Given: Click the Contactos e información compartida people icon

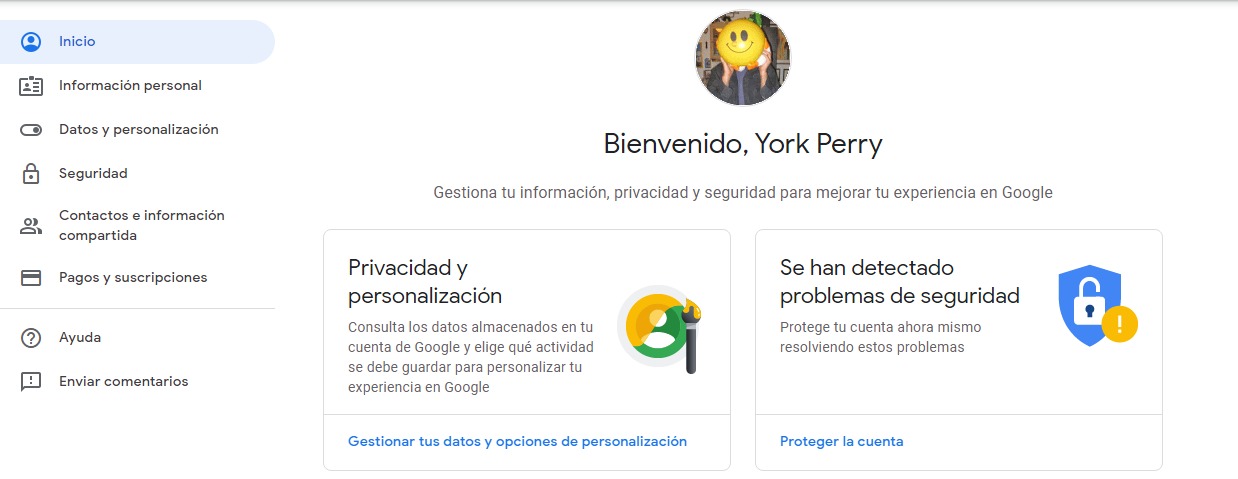Looking at the screenshot, I should 31,226.
